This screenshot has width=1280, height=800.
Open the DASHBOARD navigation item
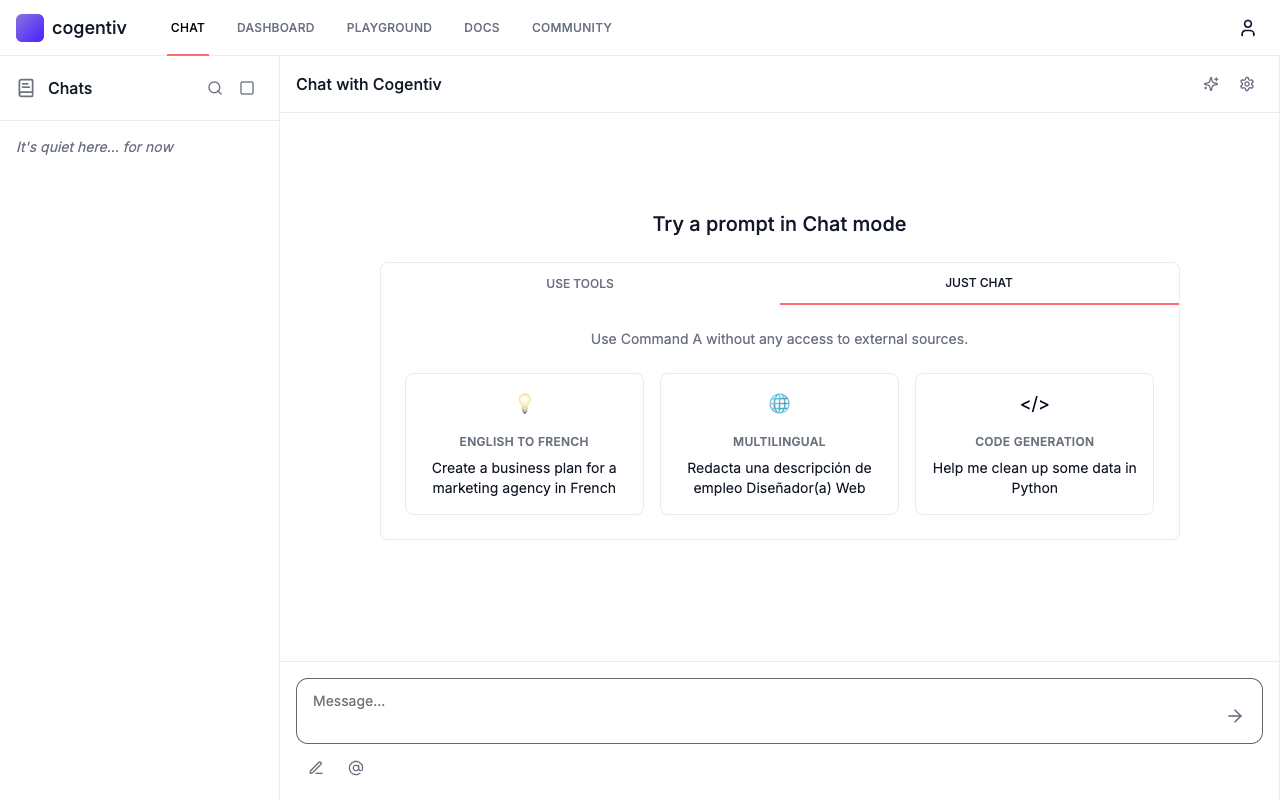[x=275, y=27]
